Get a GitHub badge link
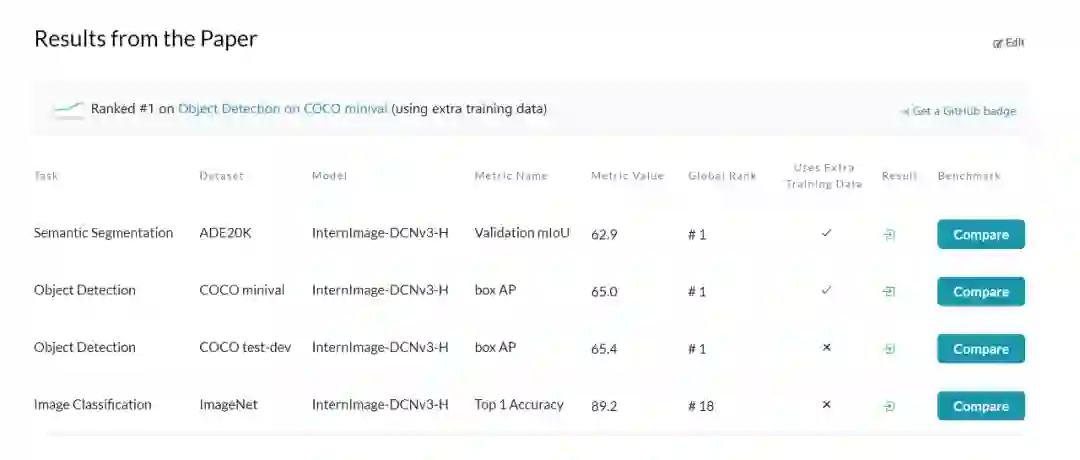The height and width of the screenshot is (460, 1080). [963, 111]
